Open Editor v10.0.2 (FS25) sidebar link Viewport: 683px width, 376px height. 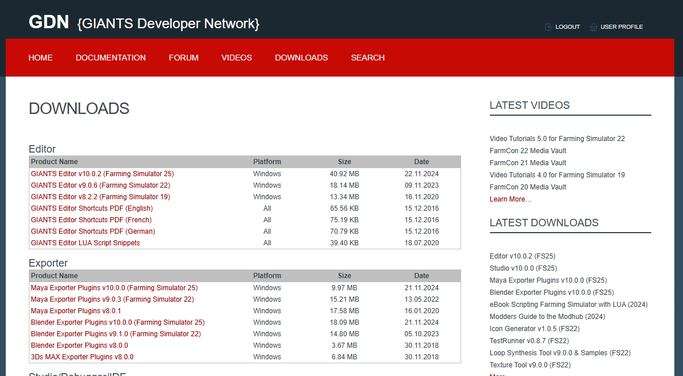coord(523,256)
